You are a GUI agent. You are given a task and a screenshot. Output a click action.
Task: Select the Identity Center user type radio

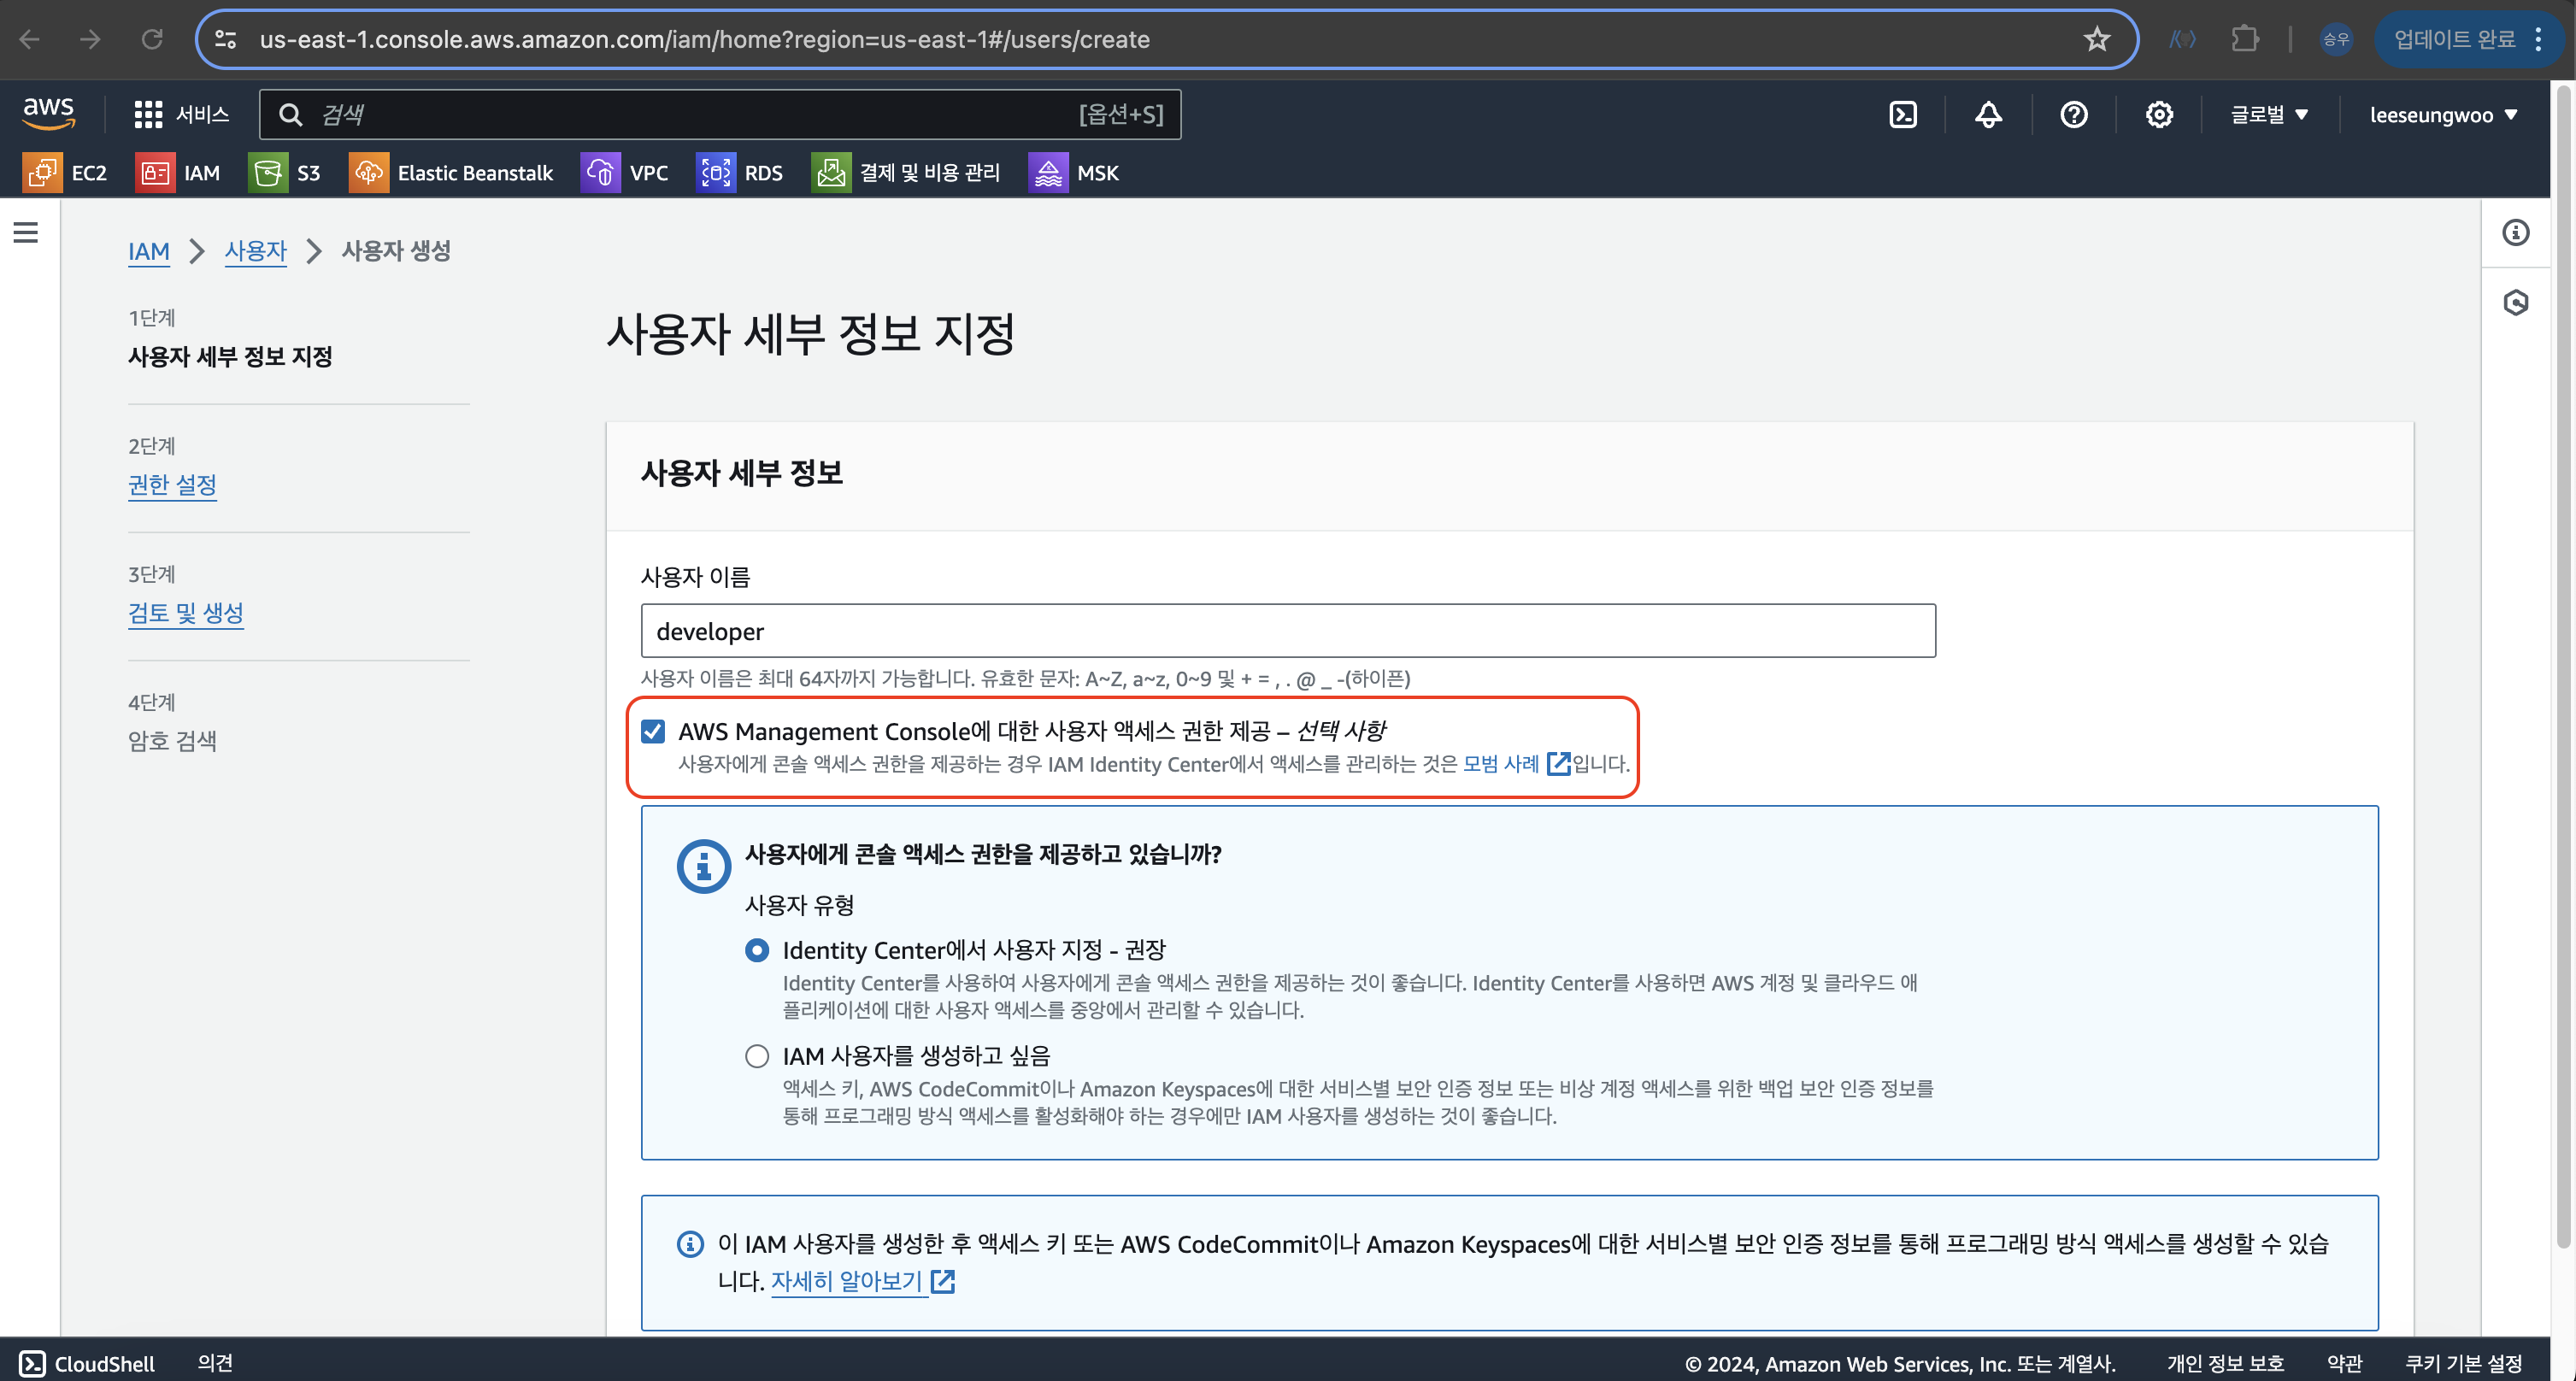click(757, 950)
